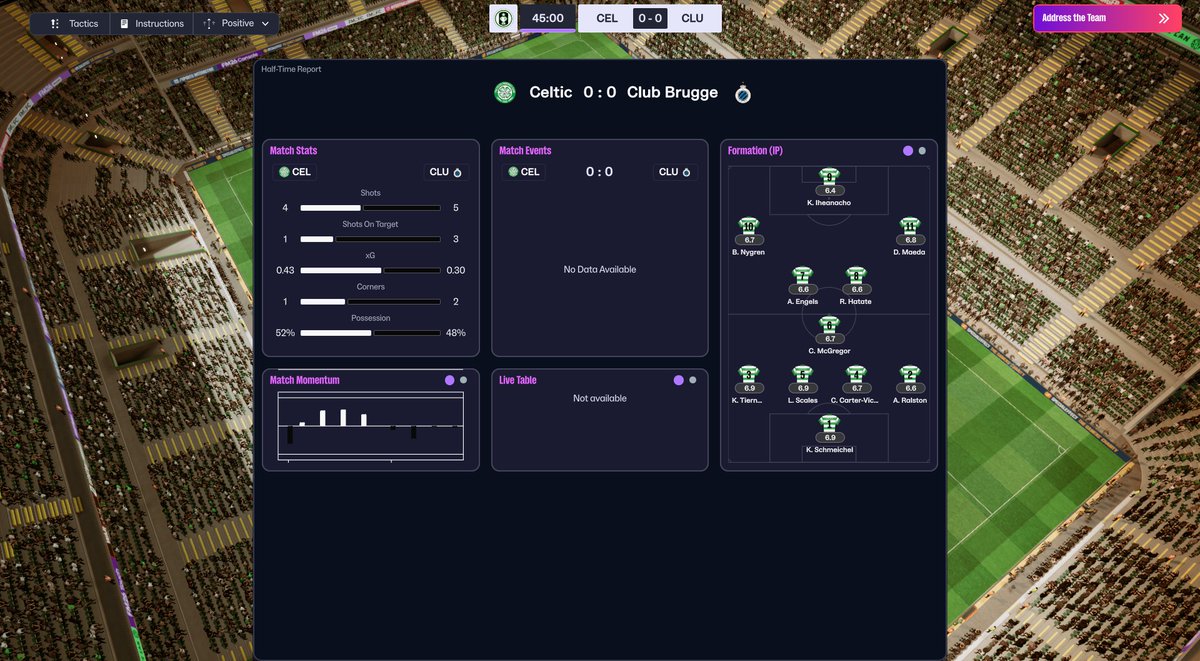This screenshot has height=661, width=1200.
Task: Click K. Schmeichel's goalkeeper shirt icon
Action: click(829, 424)
